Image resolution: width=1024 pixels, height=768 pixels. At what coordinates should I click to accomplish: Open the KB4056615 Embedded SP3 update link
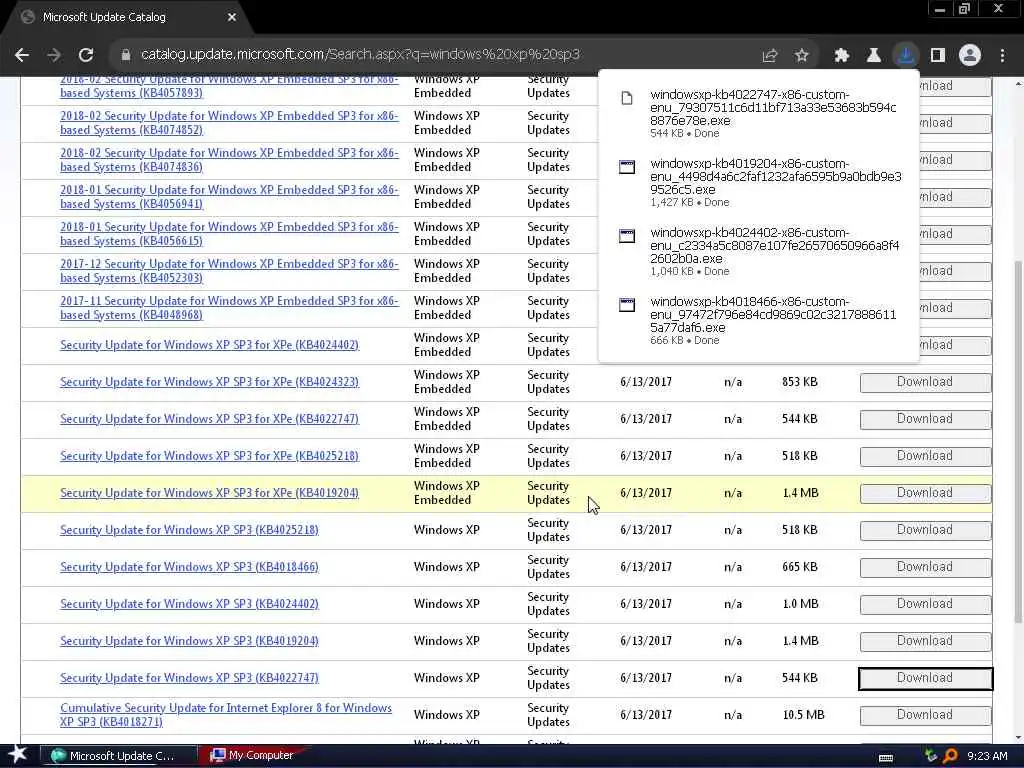pos(229,234)
